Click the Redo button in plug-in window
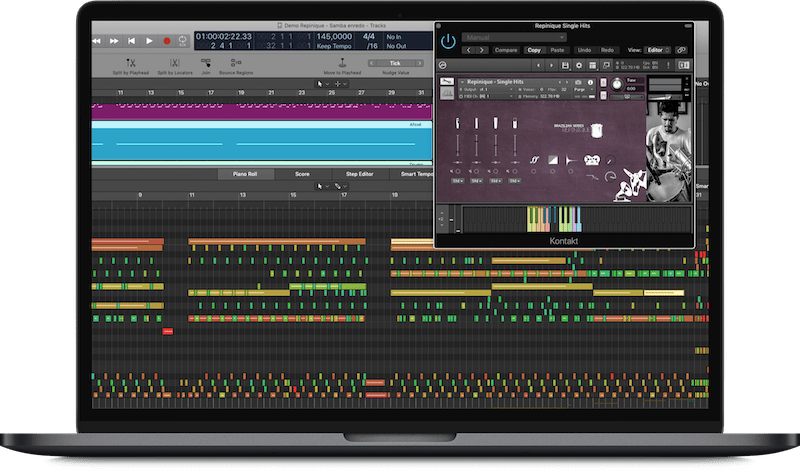800x471 pixels. click(x=607, y=50)
